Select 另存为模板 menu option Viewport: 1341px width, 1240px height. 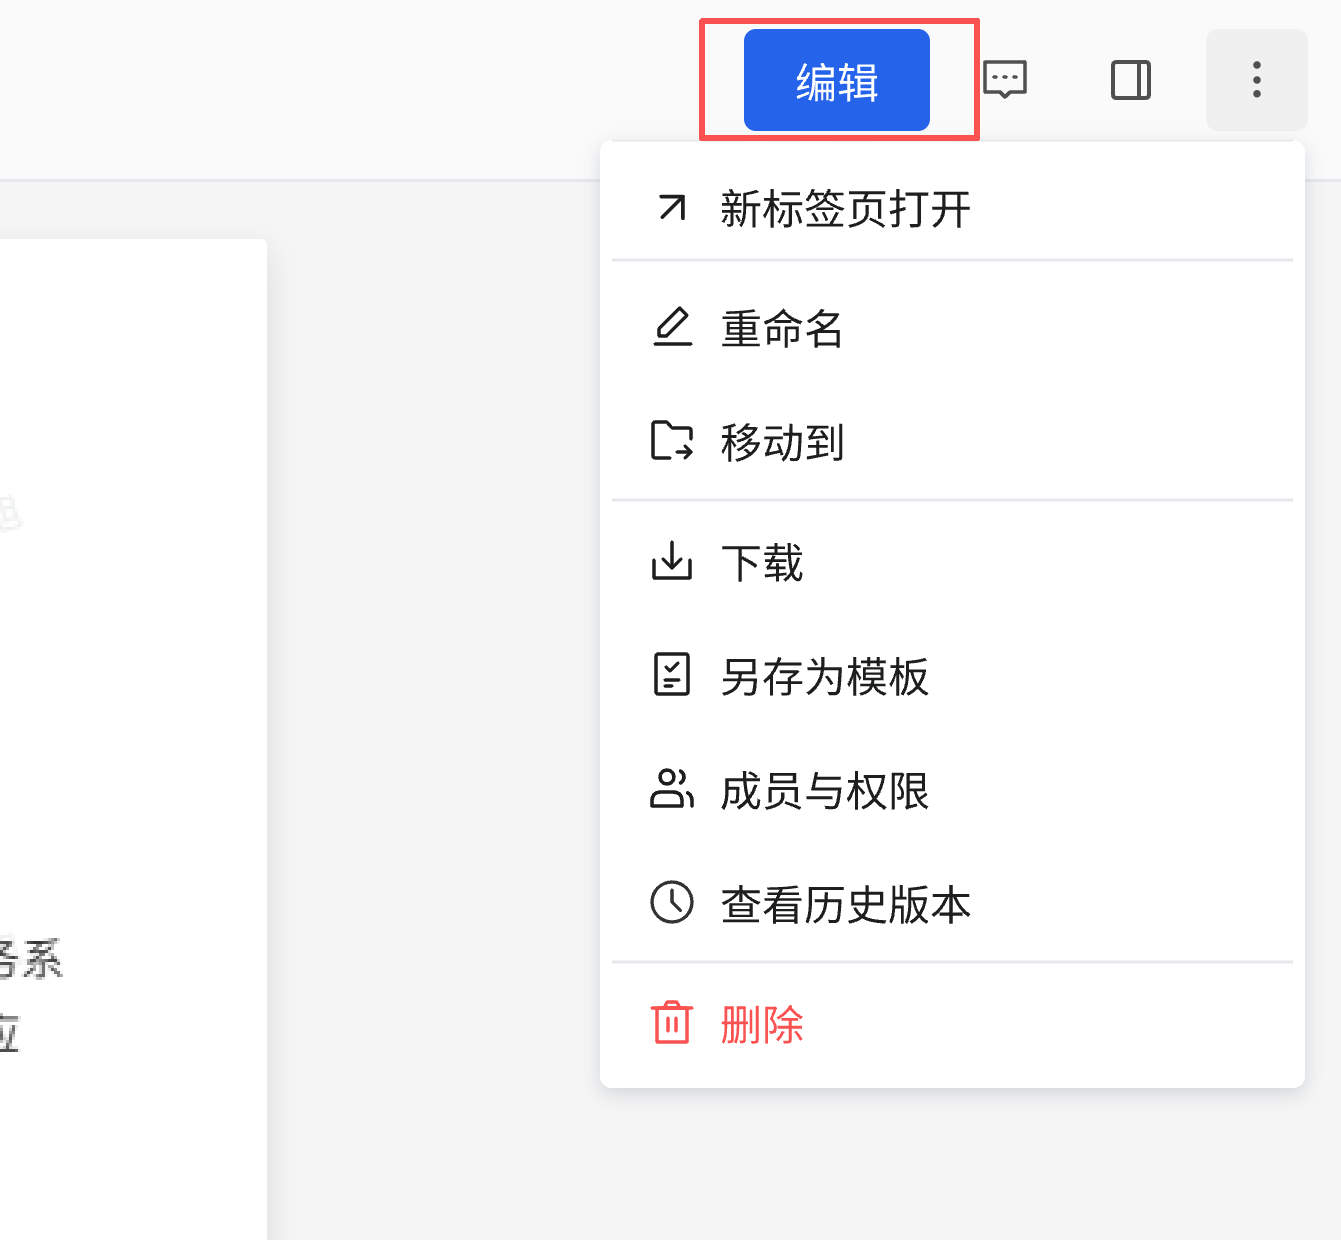pos(824,676)
